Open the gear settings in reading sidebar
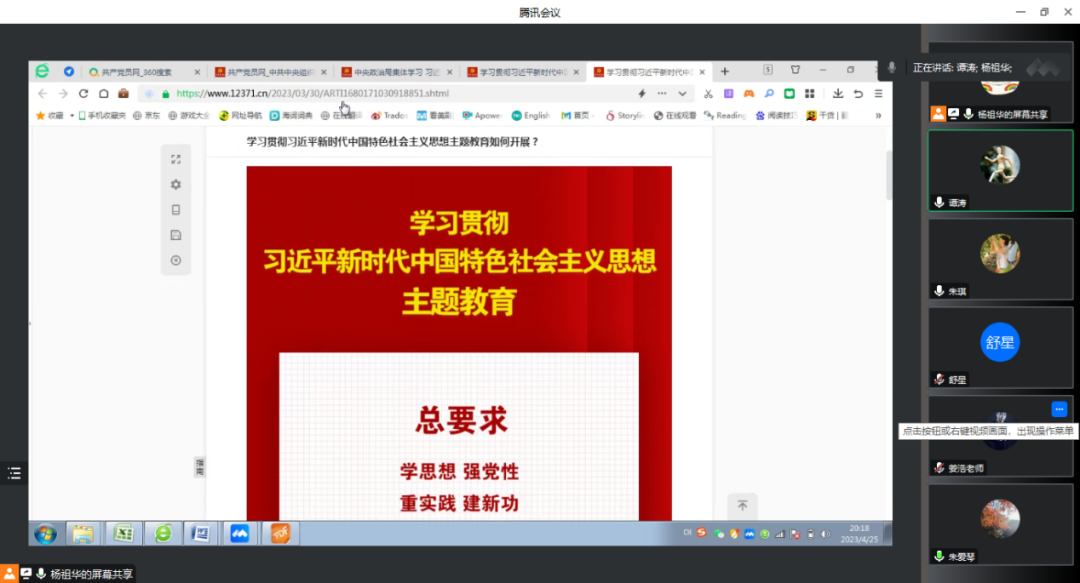 (176, 184)
